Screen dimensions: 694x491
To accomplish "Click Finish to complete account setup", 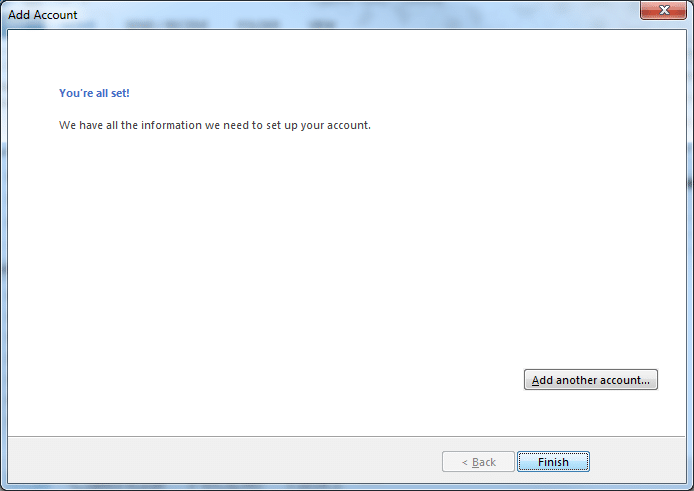I will tap(553, 462).
